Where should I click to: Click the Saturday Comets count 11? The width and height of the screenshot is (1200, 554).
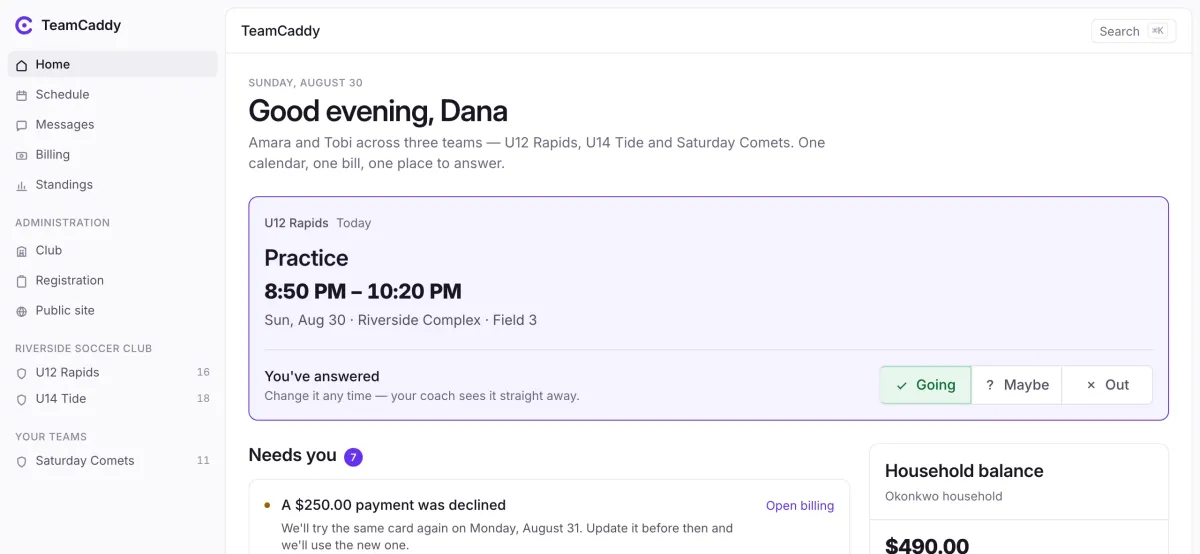click(x=203, y=460)
